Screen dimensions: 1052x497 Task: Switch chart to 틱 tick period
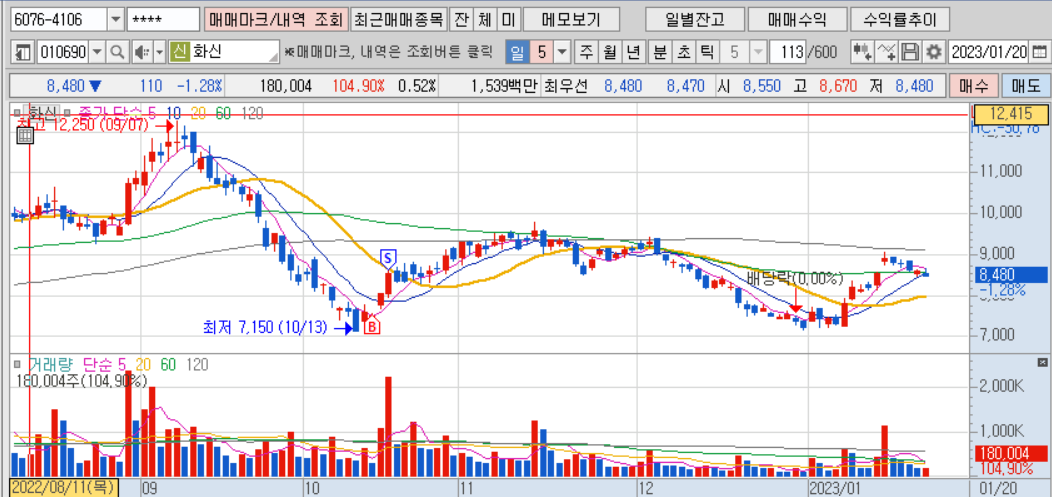click(706, 52)
